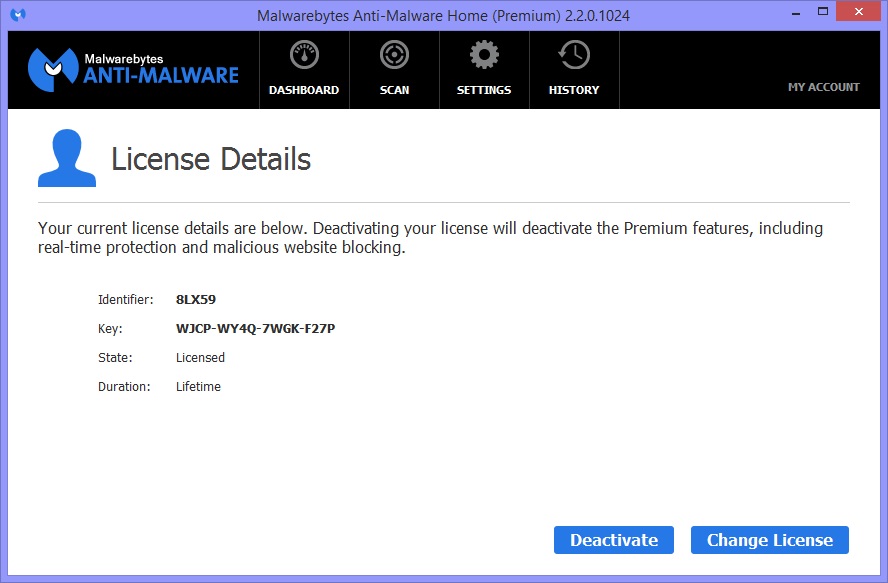
Task: Click the State: label
Action: click(x=115, y=358)
